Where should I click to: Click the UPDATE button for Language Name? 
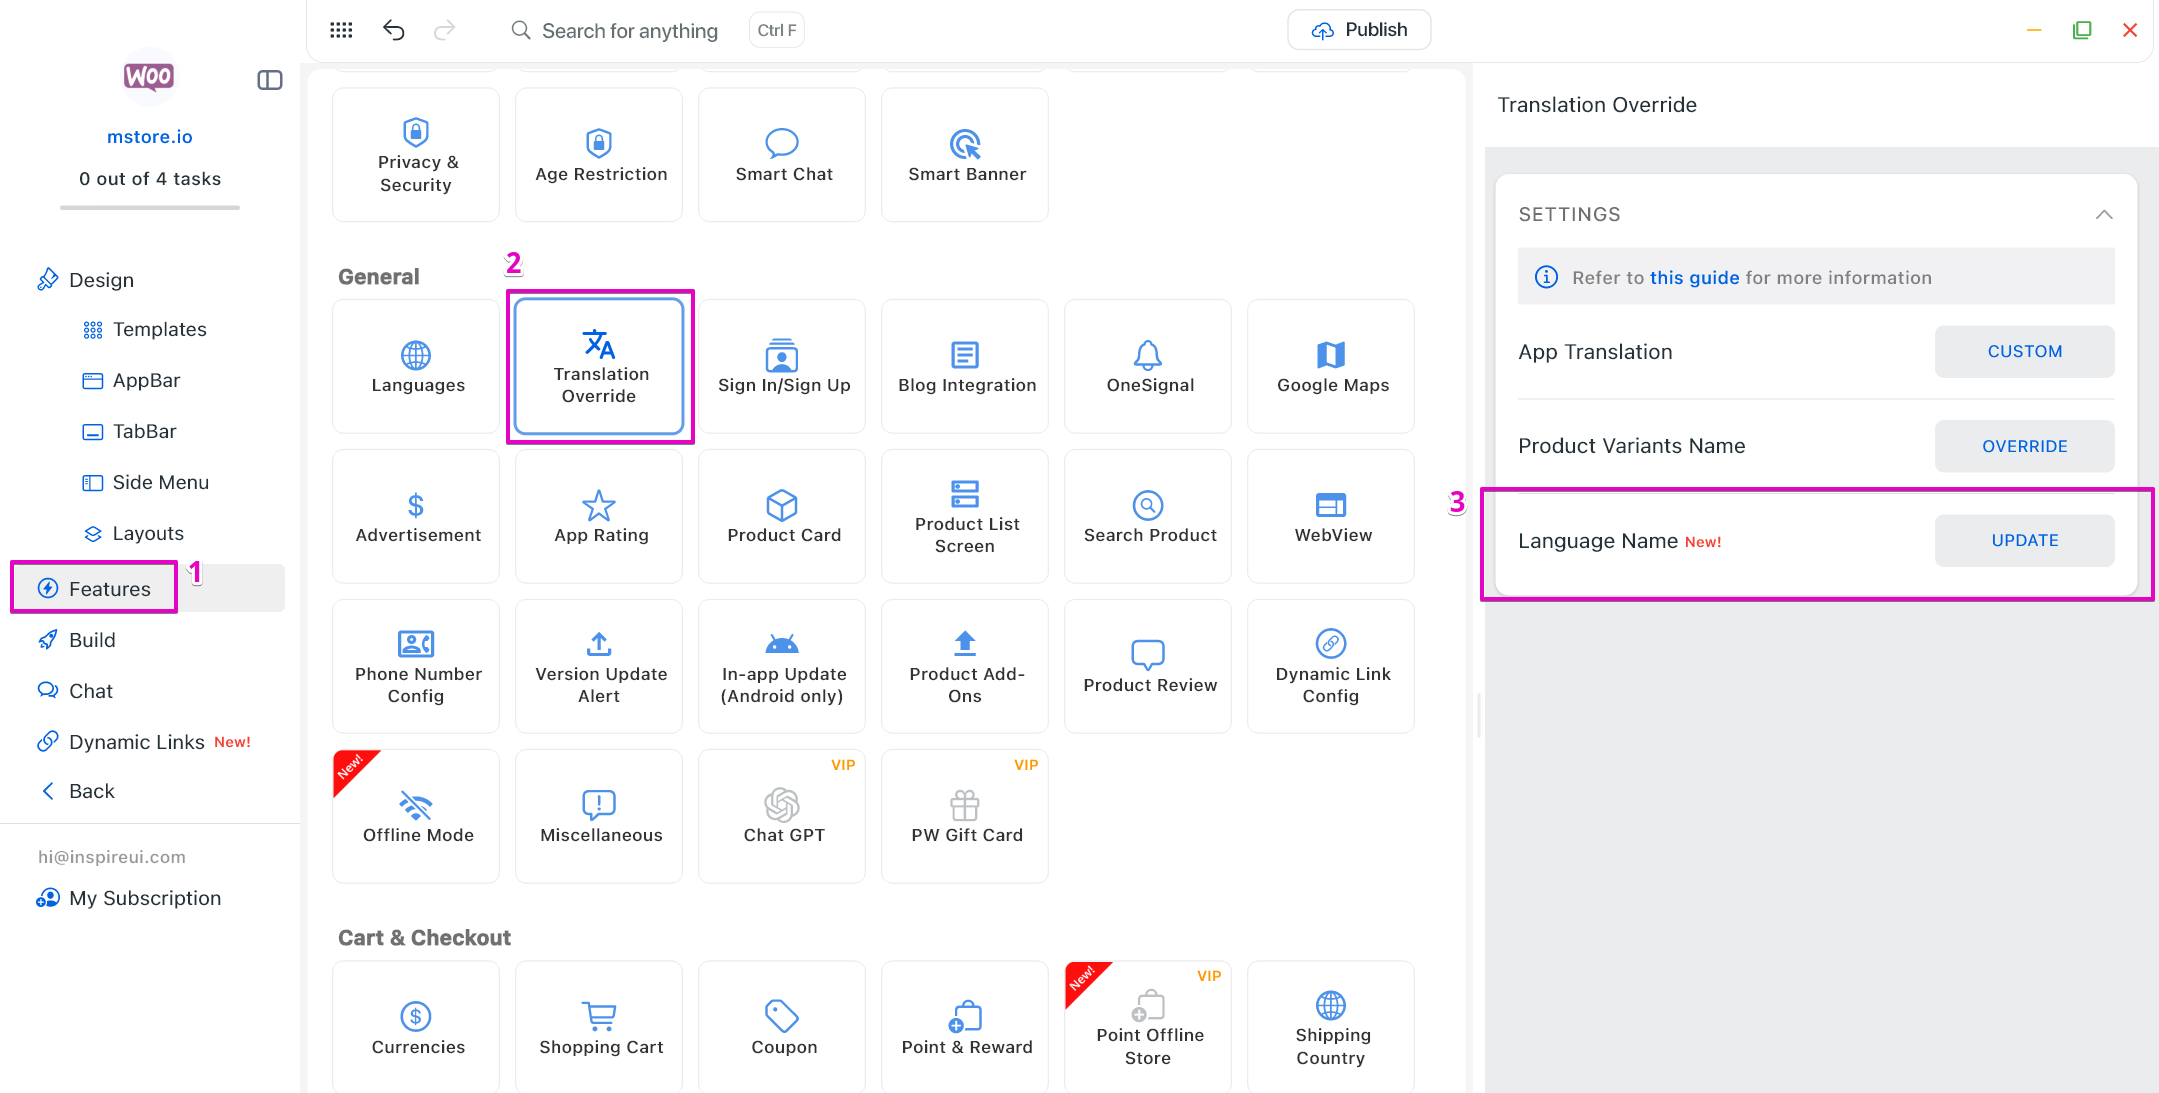pos(2024,540)
